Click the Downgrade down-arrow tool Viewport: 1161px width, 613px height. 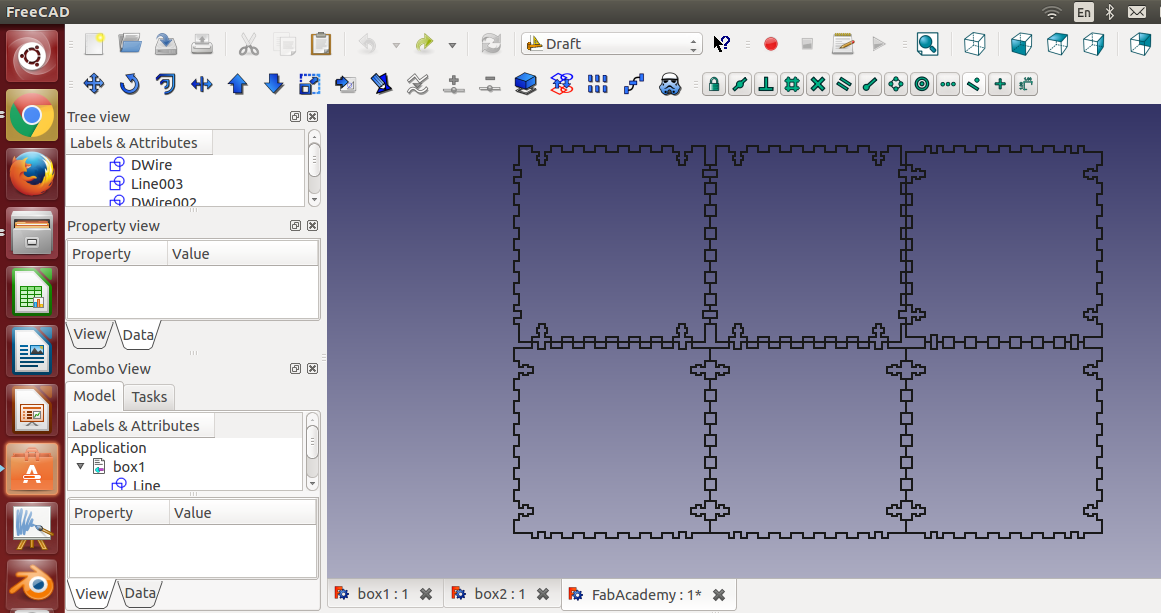pos(274,84)
